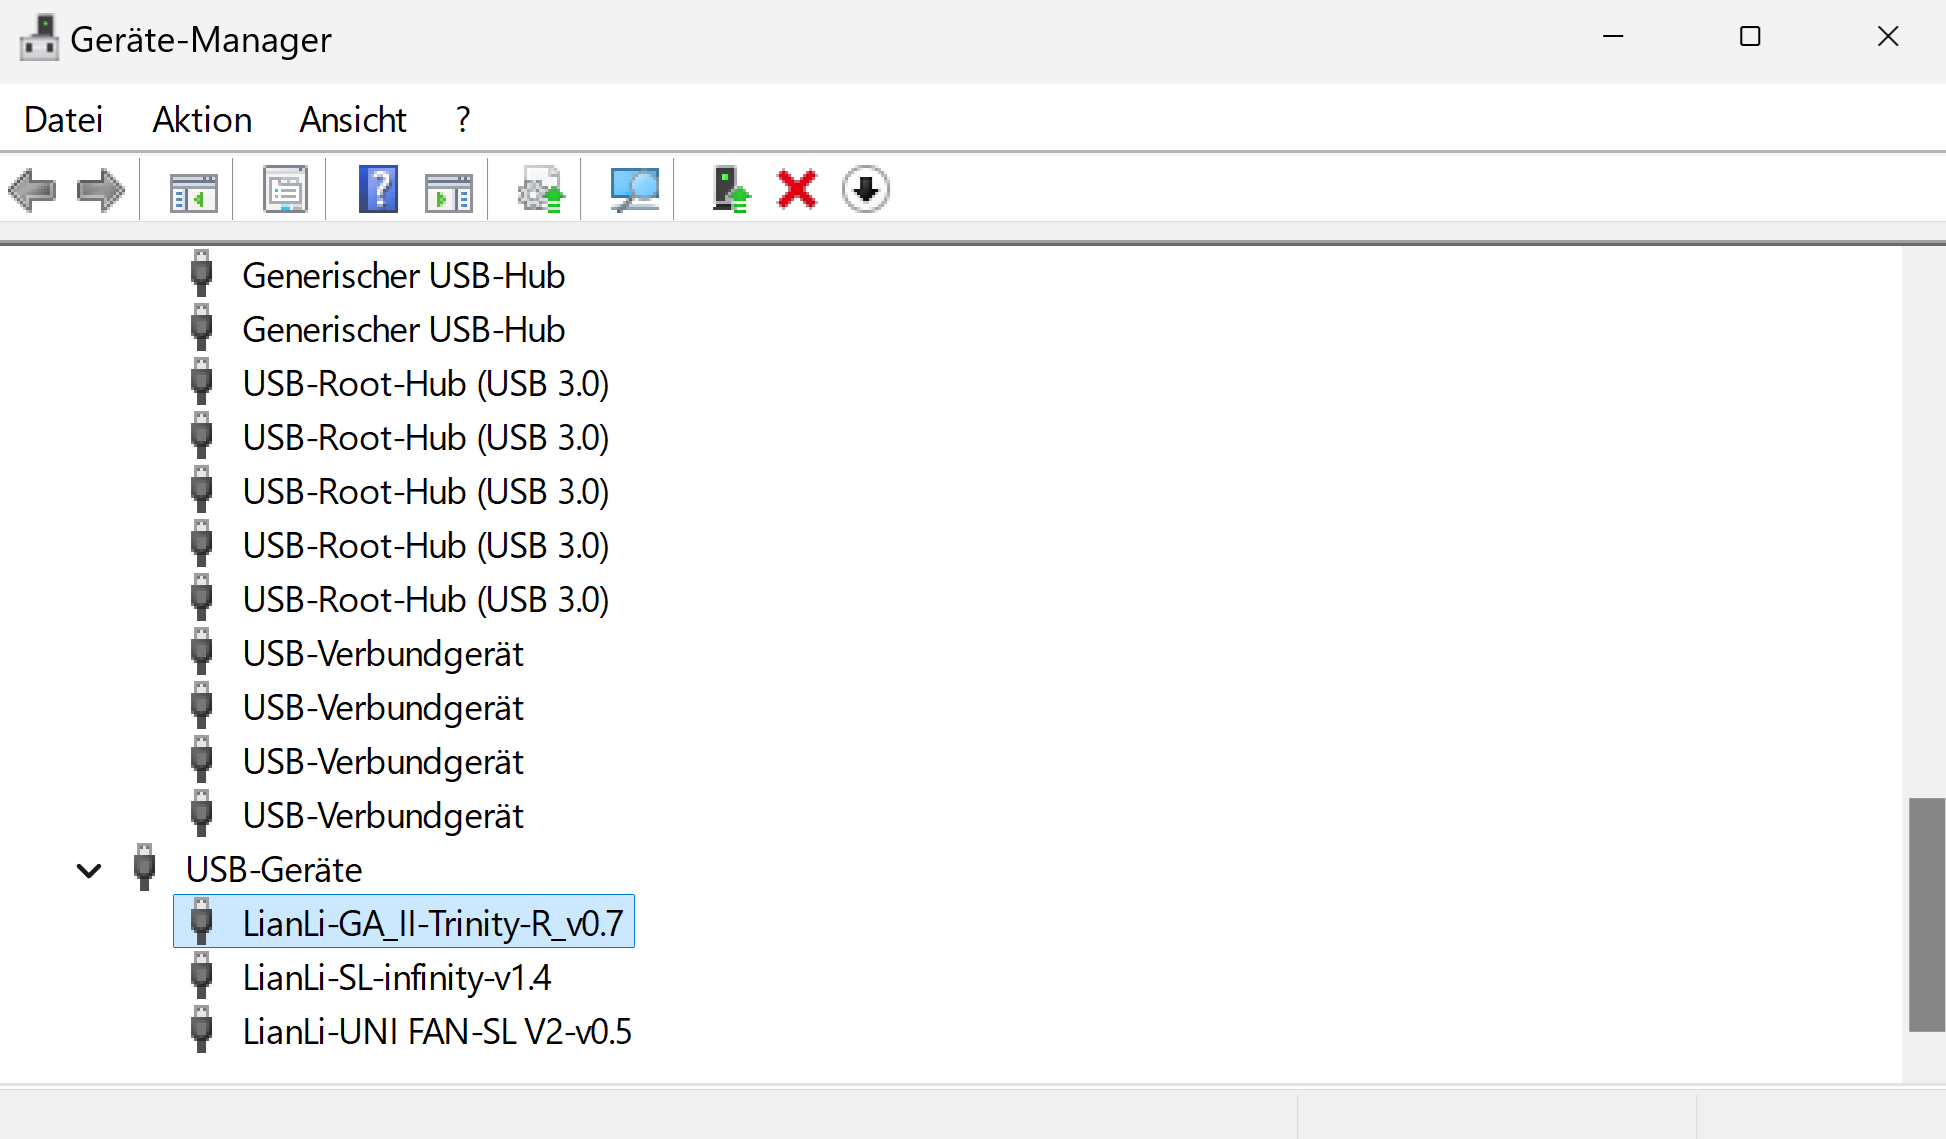Open the Aktion menu
1946x1139 pixels.
click(202, 120)
